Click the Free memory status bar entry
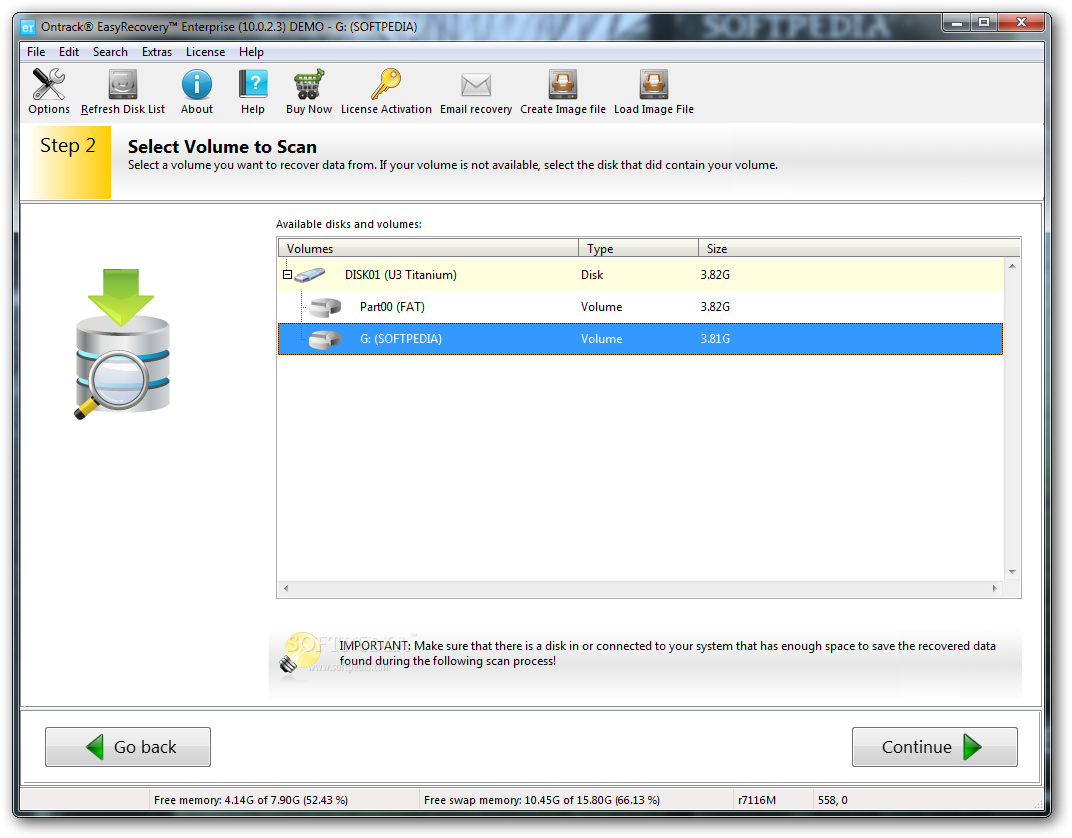This screenshot has height=838, width=1072. click(x=251, y=800)
